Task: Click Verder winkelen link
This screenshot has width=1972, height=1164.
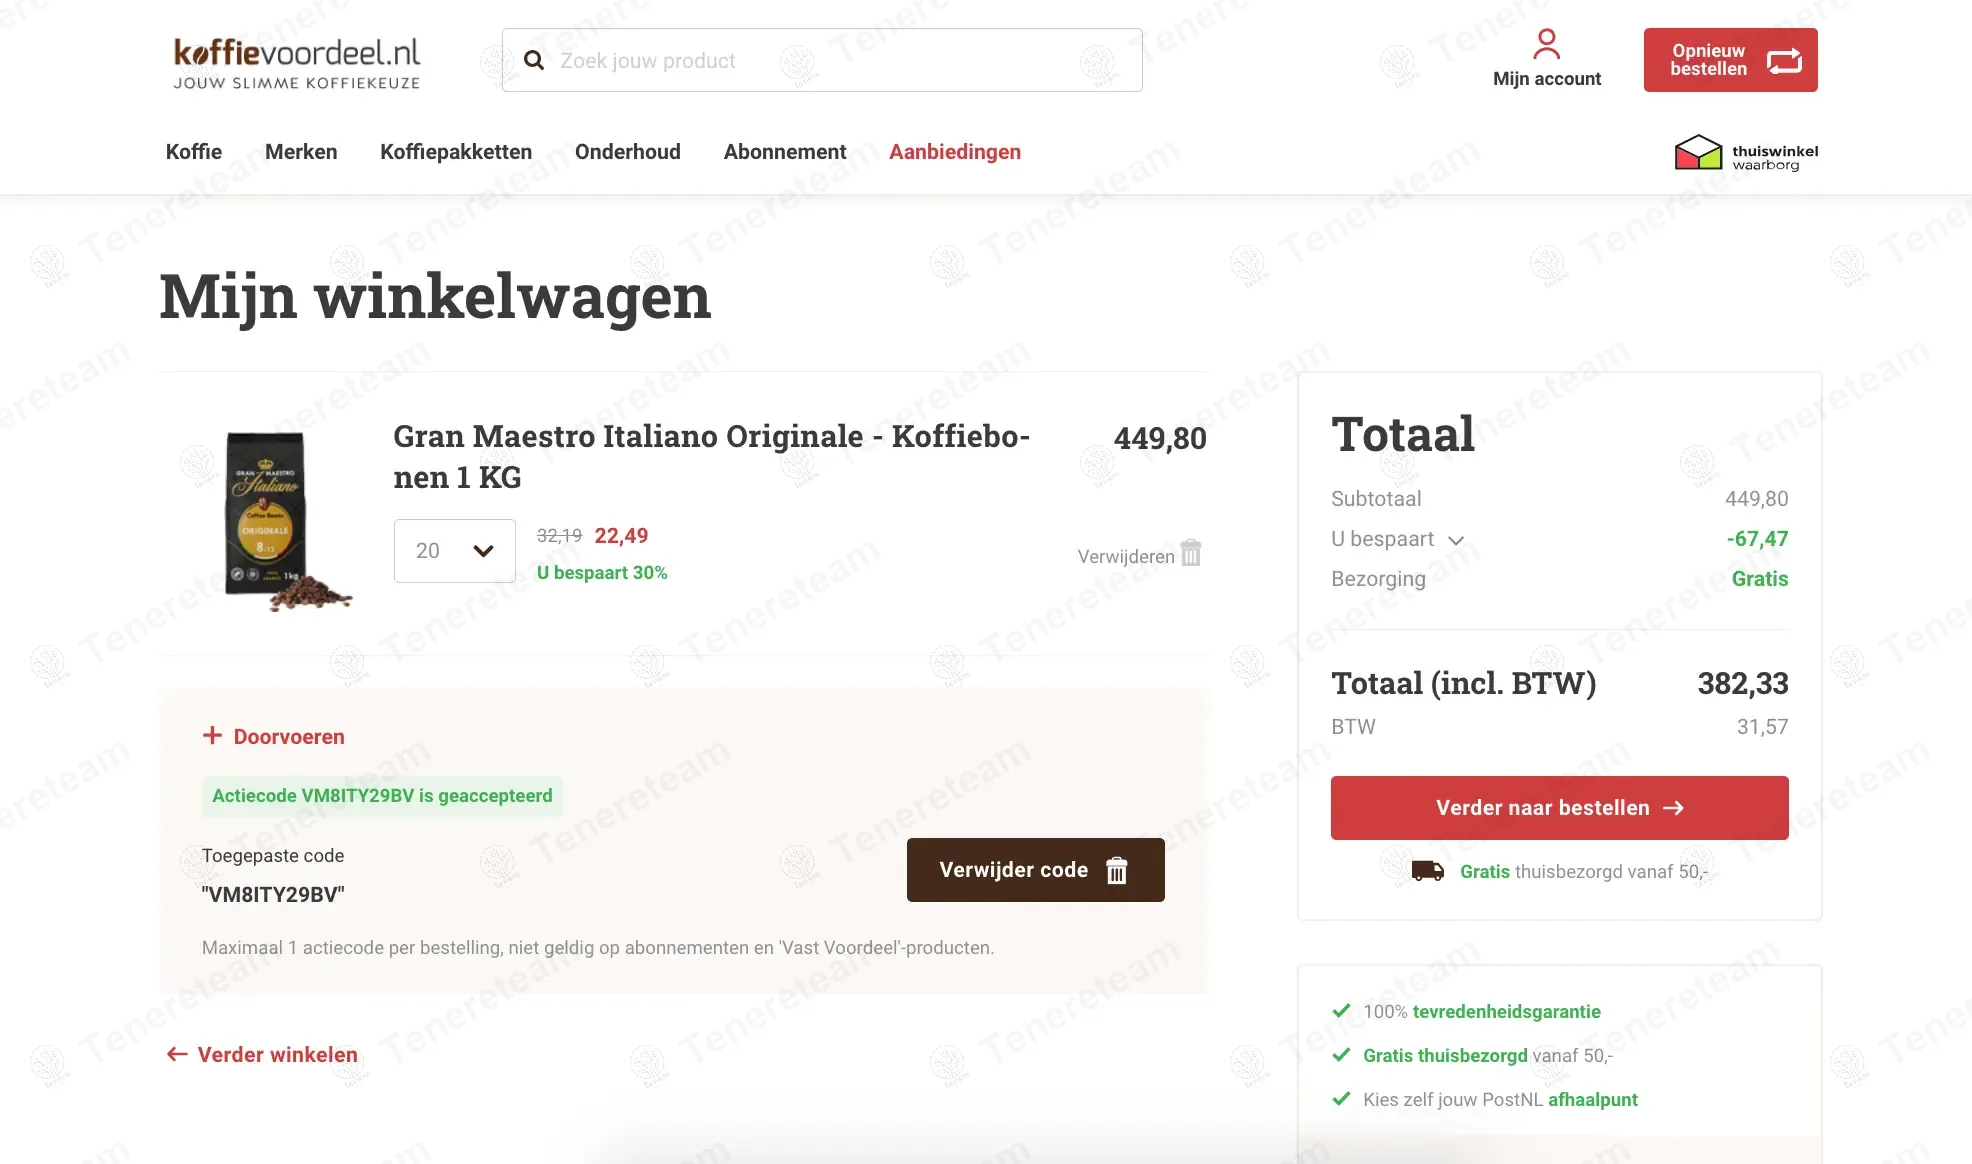Action: coord(262,1055)
